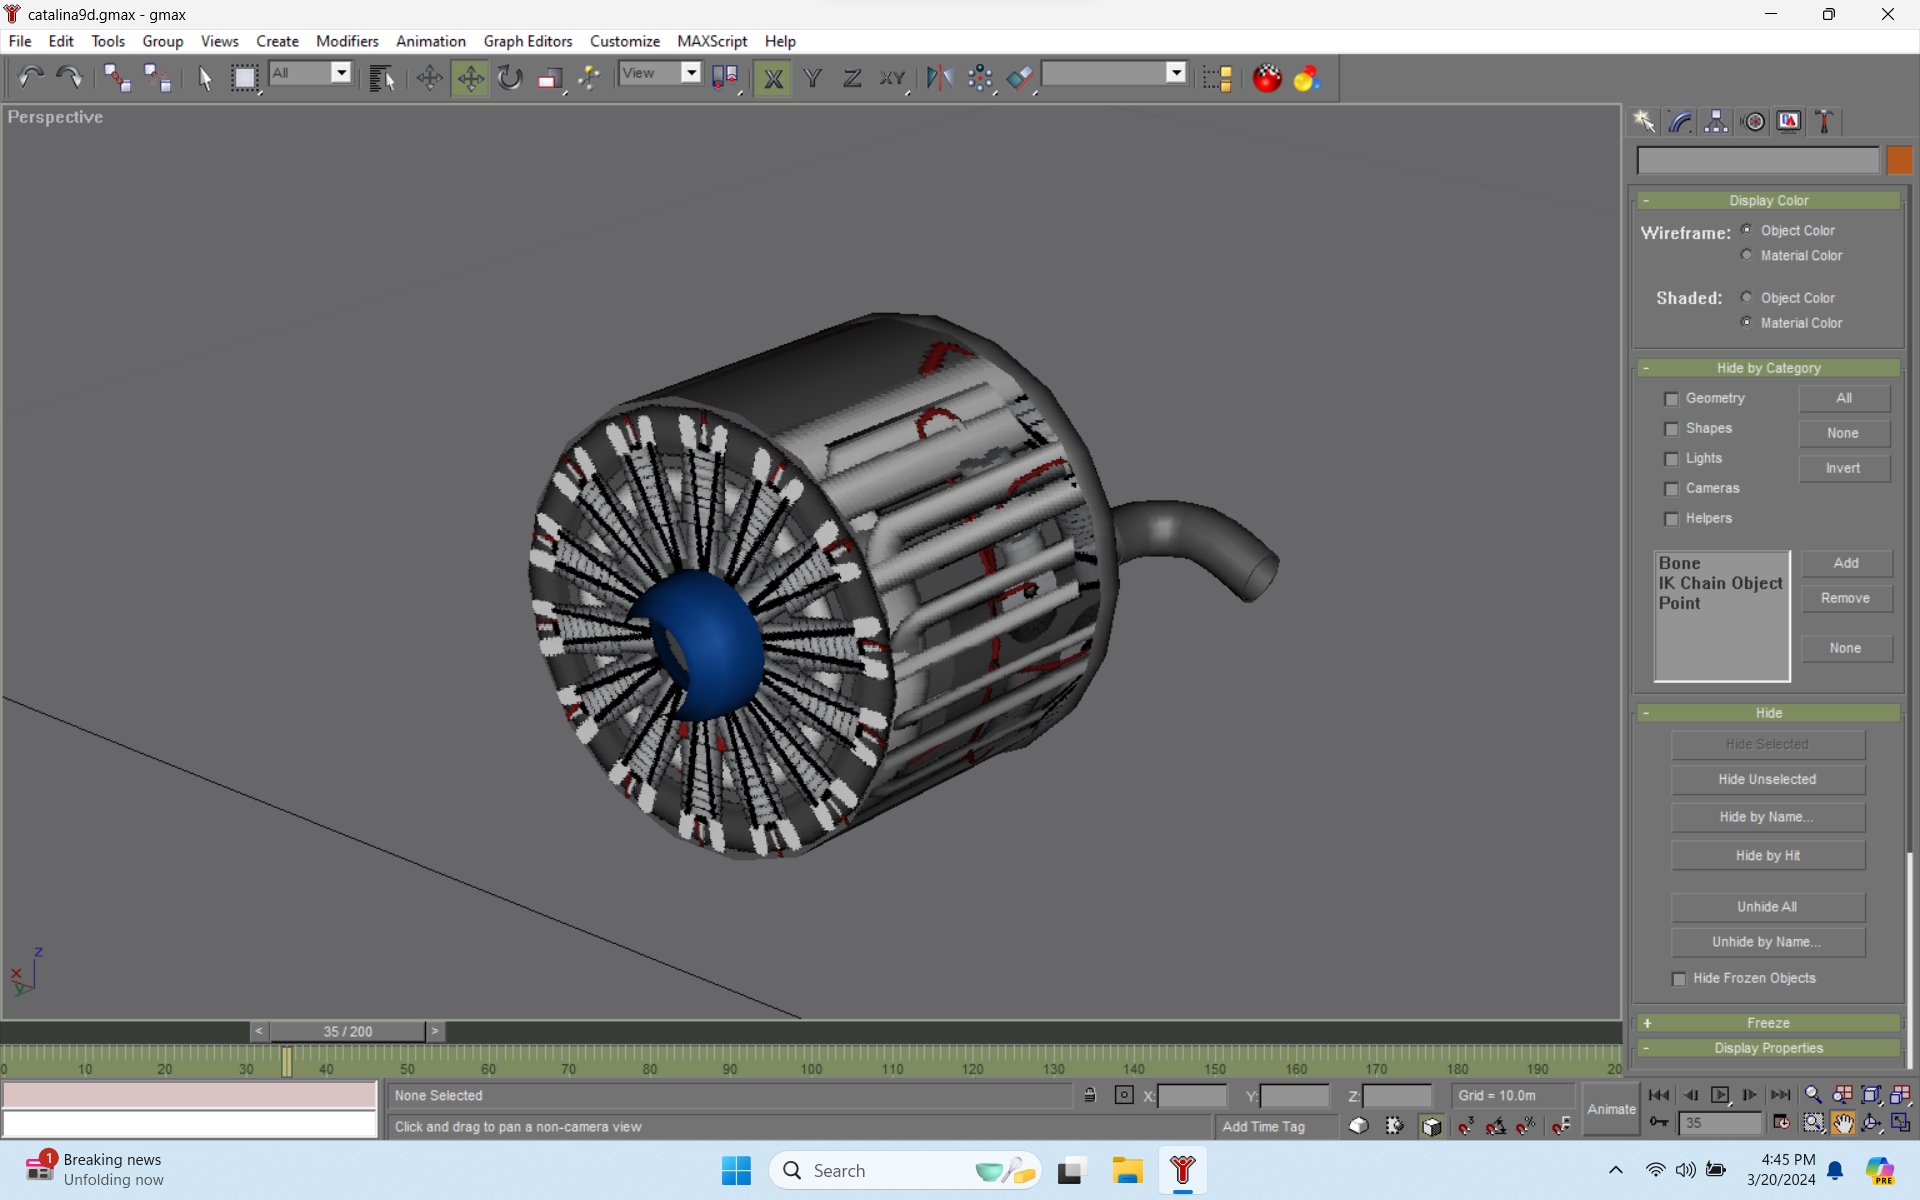Click the Unhide All button

click(1767, 907)
